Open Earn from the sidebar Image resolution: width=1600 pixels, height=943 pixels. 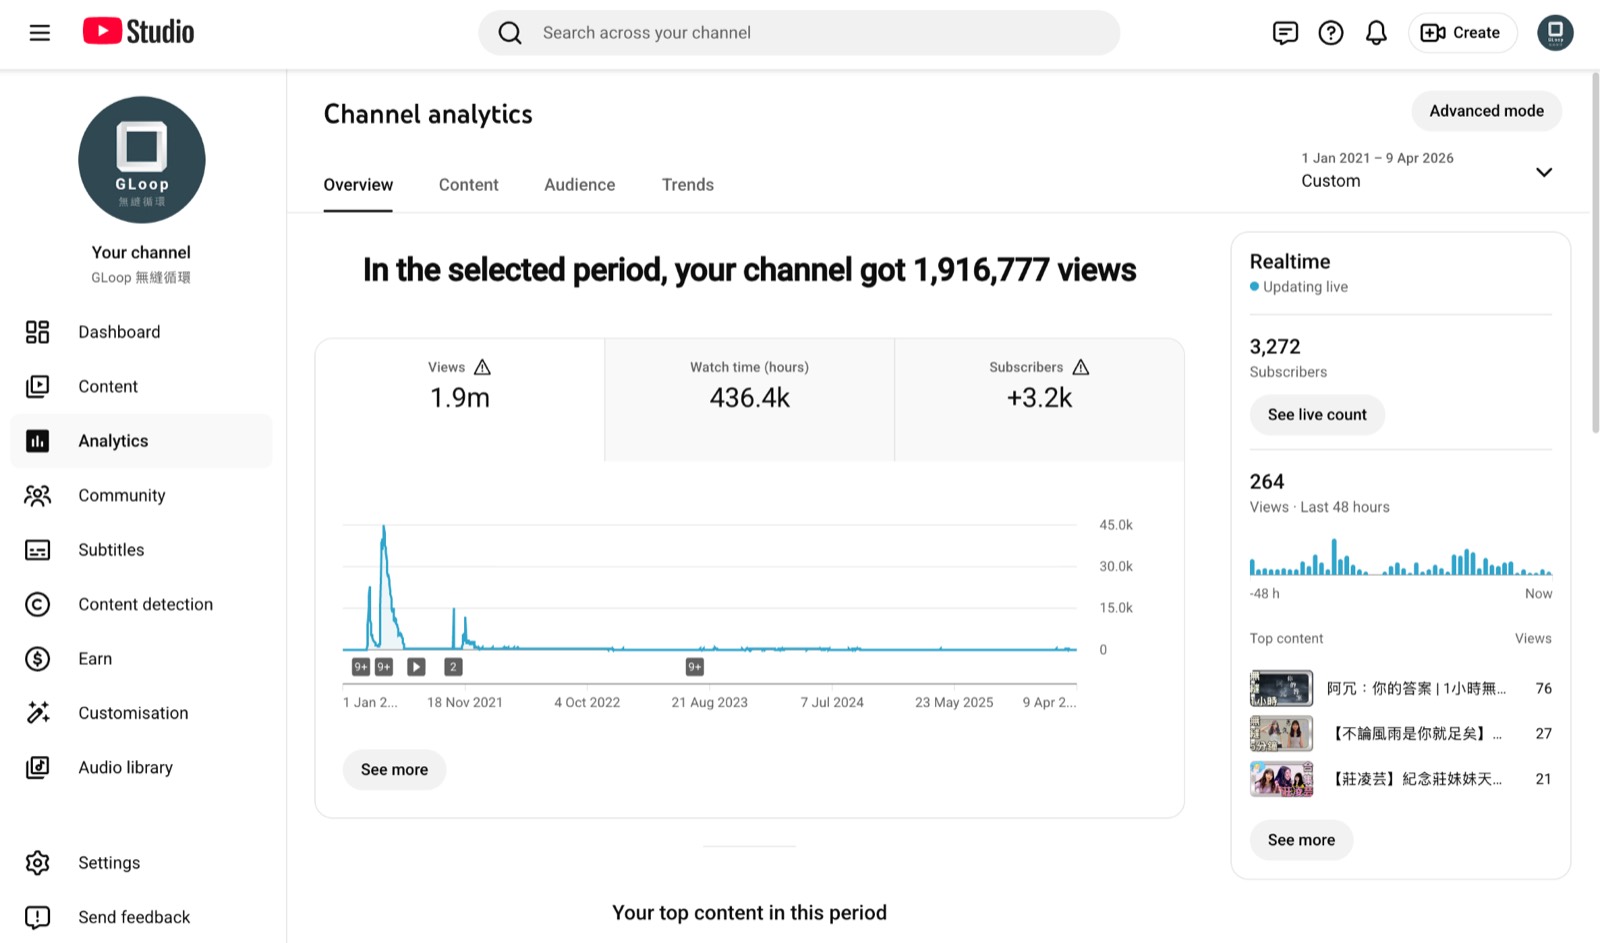[141, 659]
